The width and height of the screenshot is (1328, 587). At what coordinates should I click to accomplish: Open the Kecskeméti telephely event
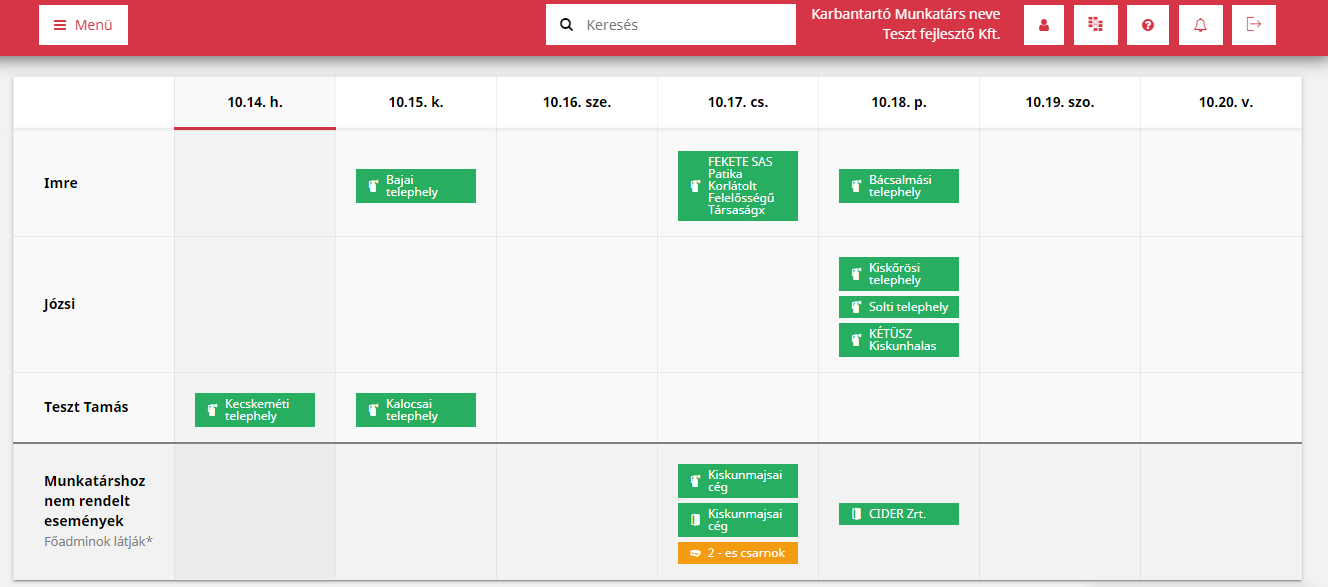pos(255,410)
